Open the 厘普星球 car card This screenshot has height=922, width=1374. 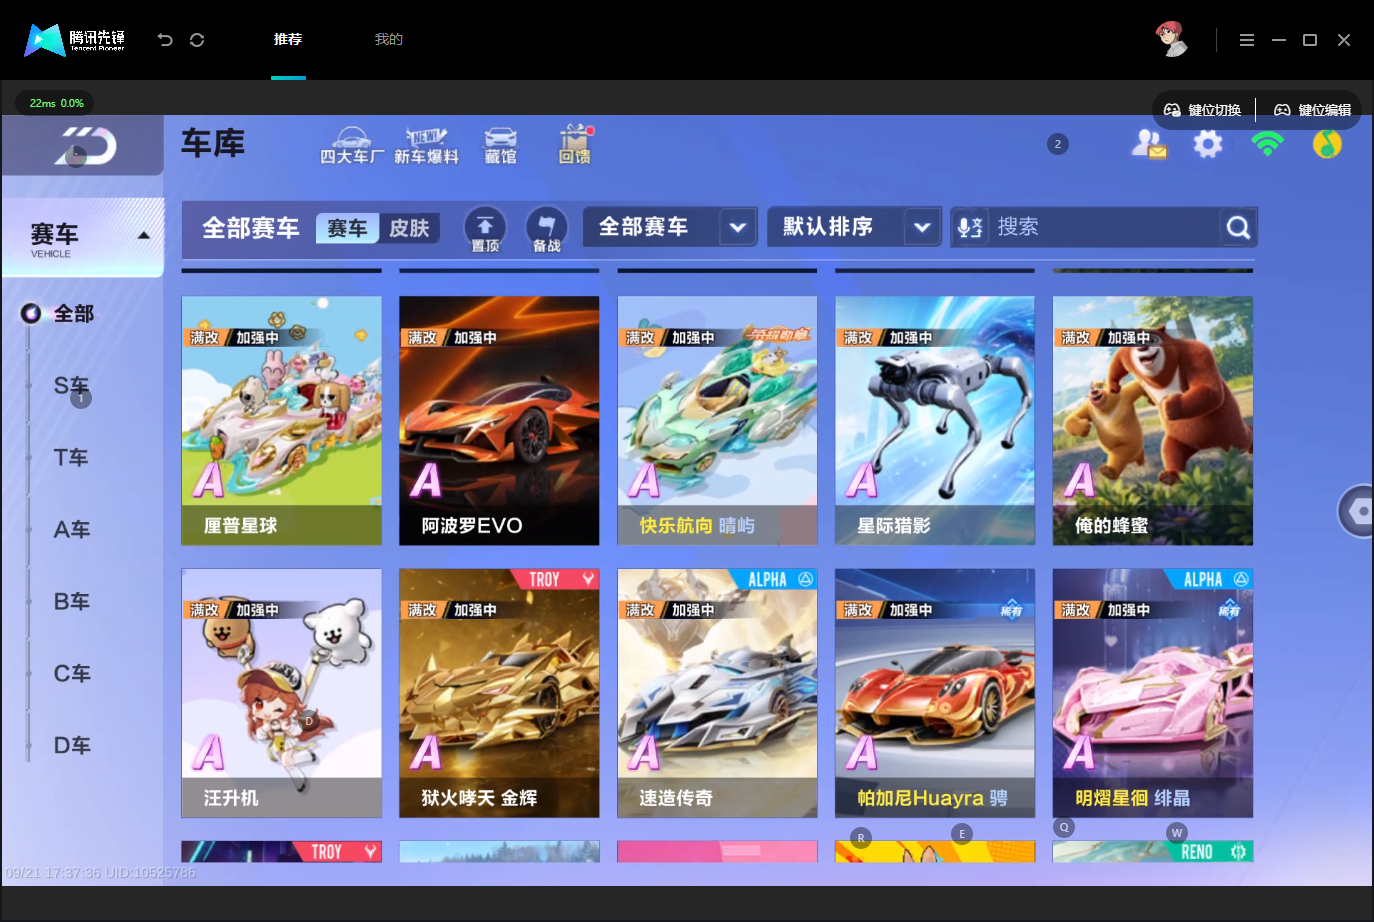point(281,421)
